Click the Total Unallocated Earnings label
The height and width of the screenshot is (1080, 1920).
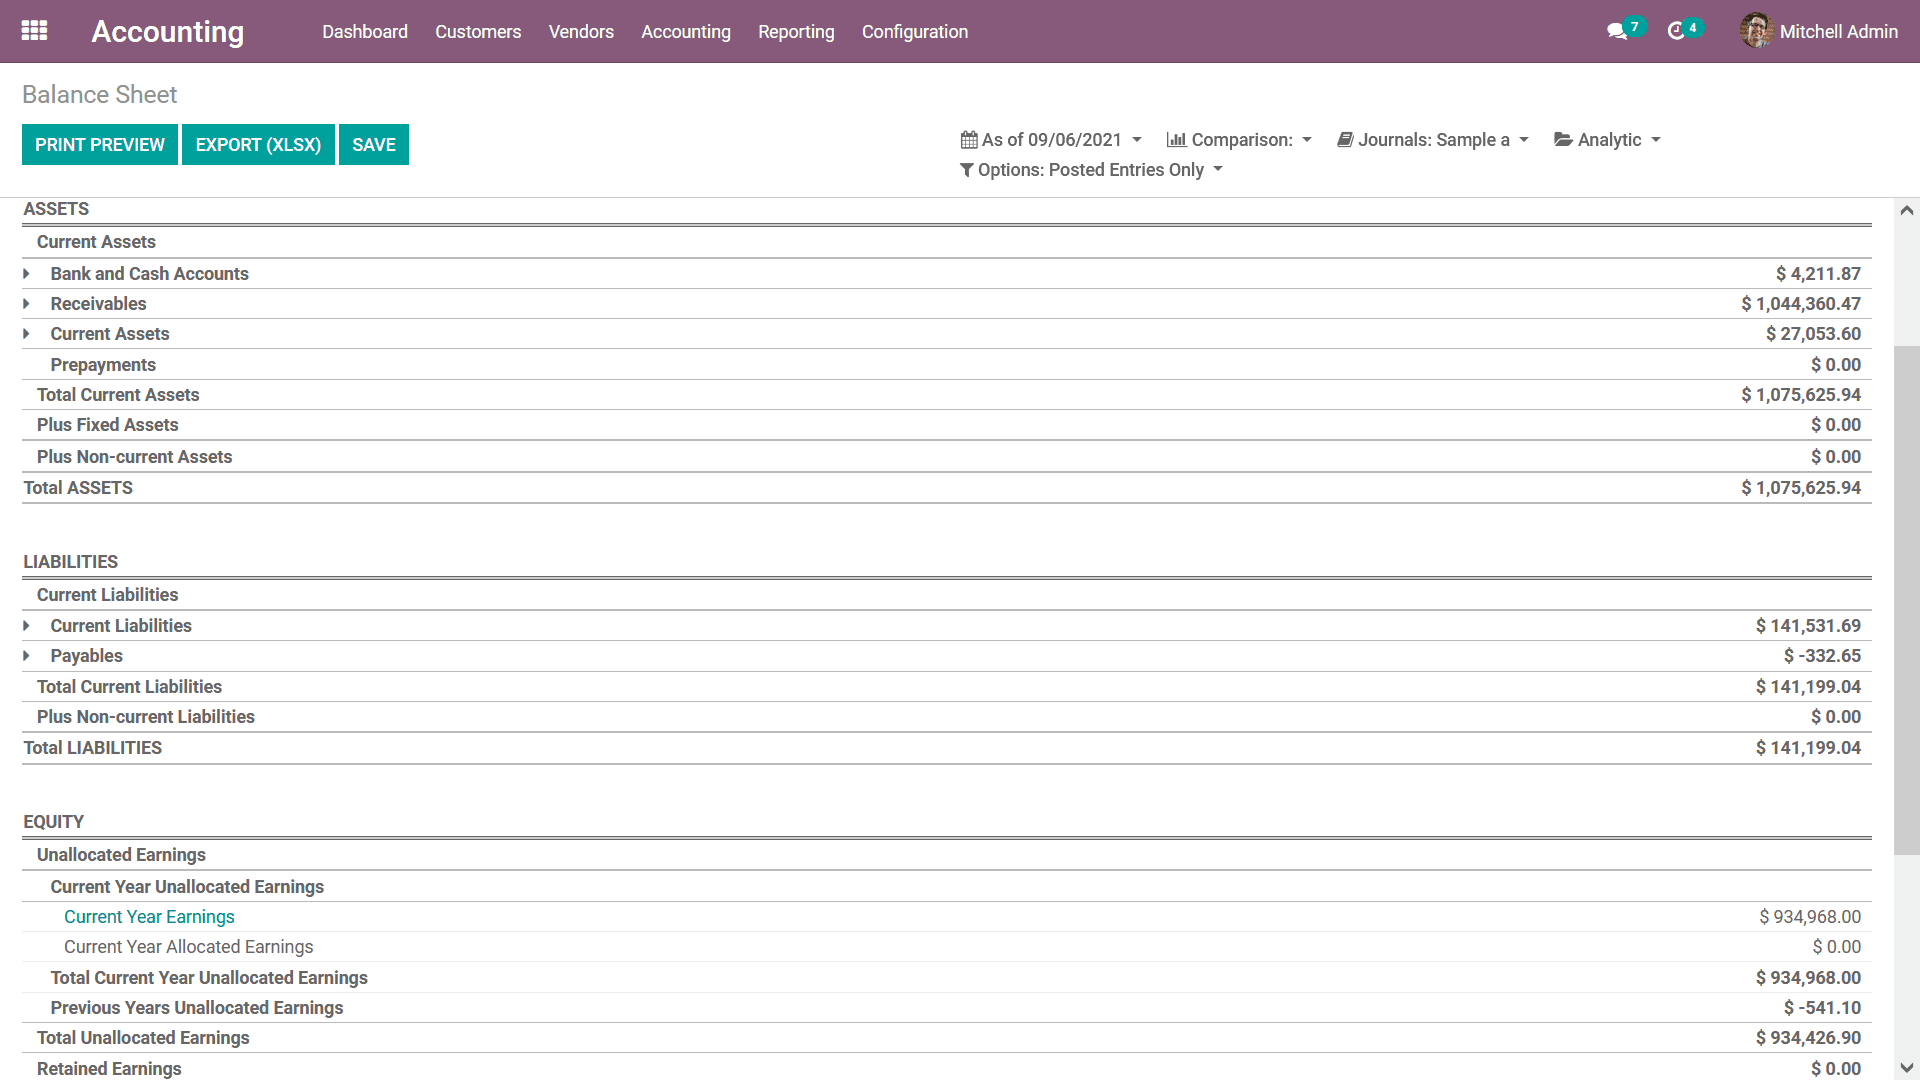[143, 1038]
